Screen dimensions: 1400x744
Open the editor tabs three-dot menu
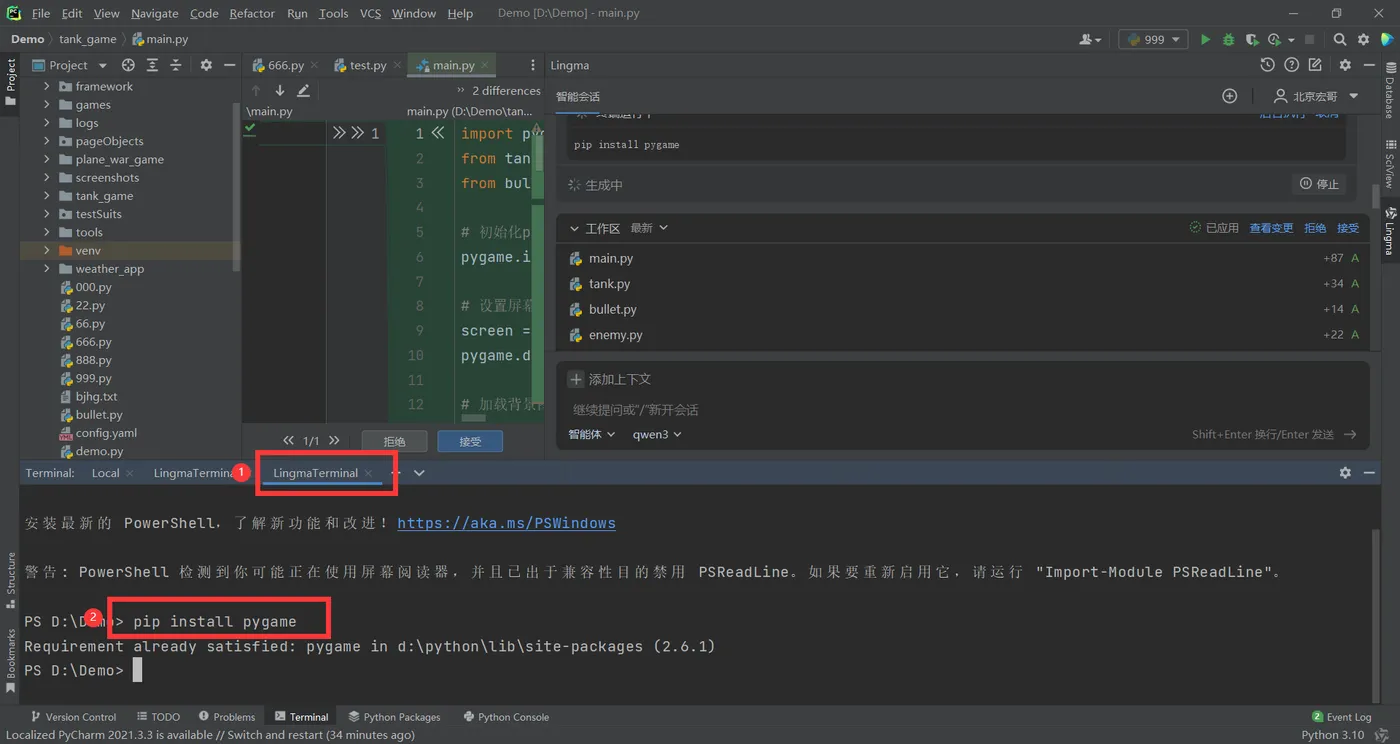click(533, 65)
